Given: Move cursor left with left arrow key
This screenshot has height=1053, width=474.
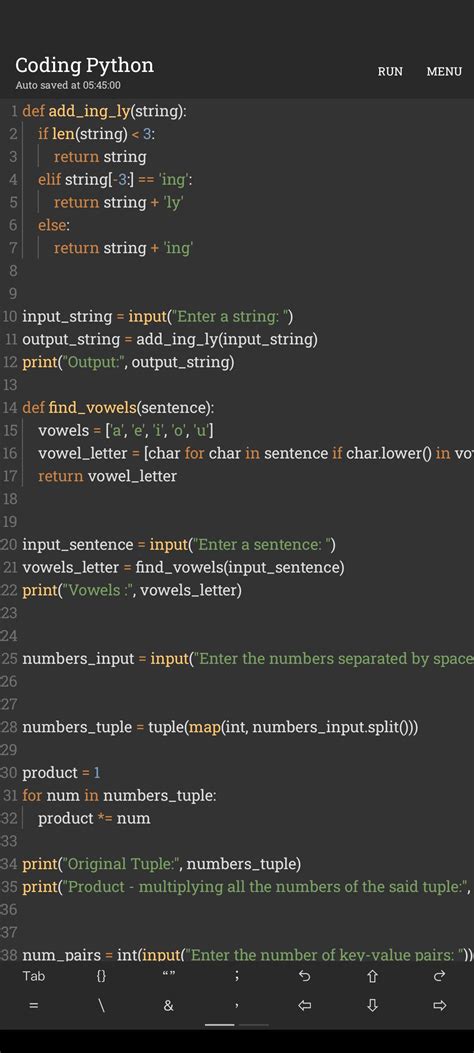Looking at the screenshot, I should (304, 1005).
